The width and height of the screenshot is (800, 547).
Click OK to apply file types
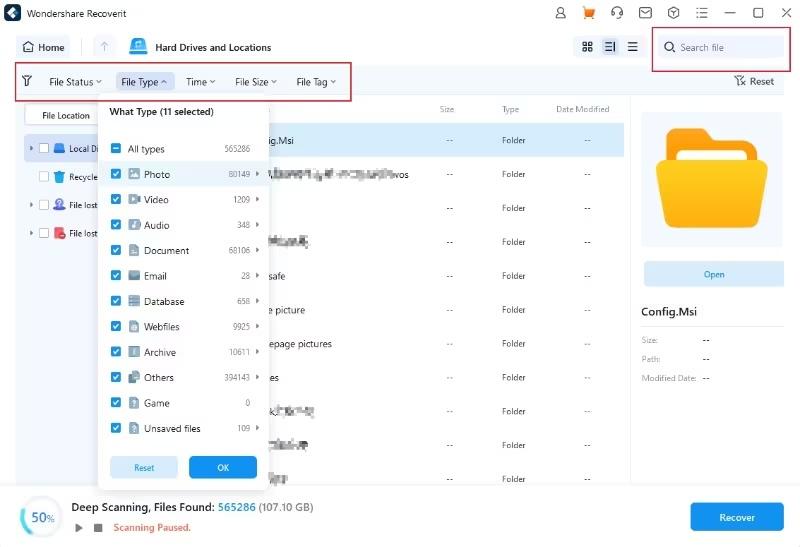[x=223, y=467]
